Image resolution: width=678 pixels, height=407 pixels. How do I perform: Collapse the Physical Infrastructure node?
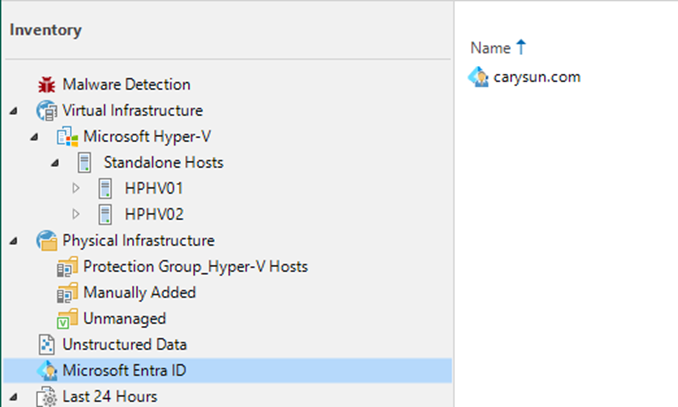tap(14, 241)
